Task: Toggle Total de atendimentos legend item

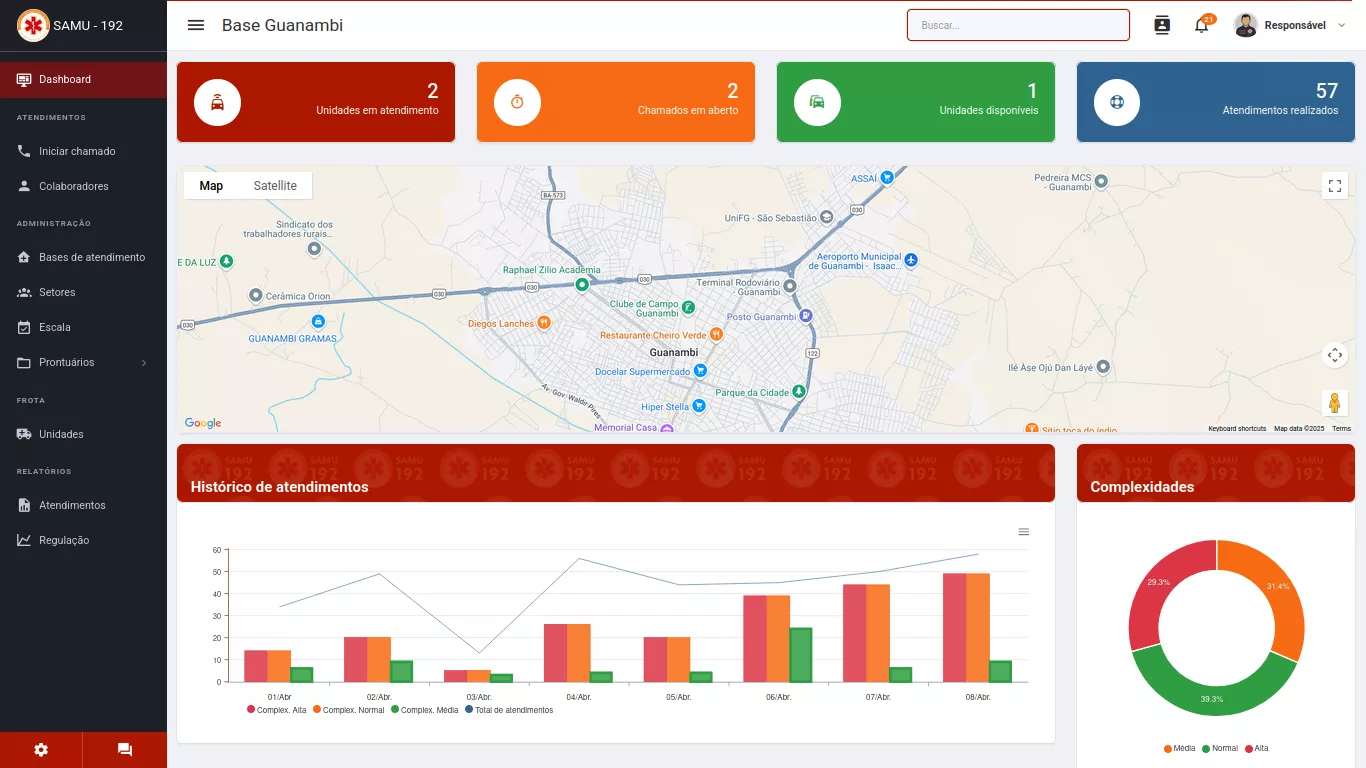Action: pyautogui.click(x=508, y=710)
